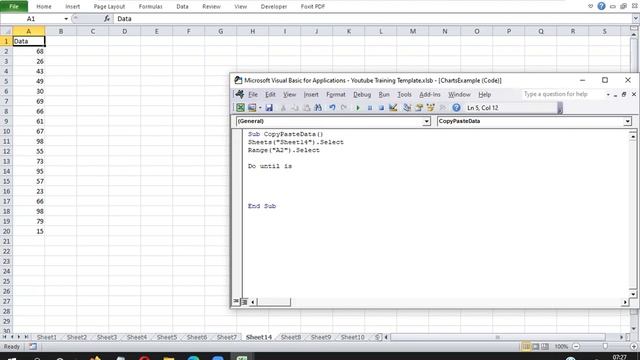Click macro record icon in Excel status bar
Viewport: 640px width, 360px height.
pos(33,347)
